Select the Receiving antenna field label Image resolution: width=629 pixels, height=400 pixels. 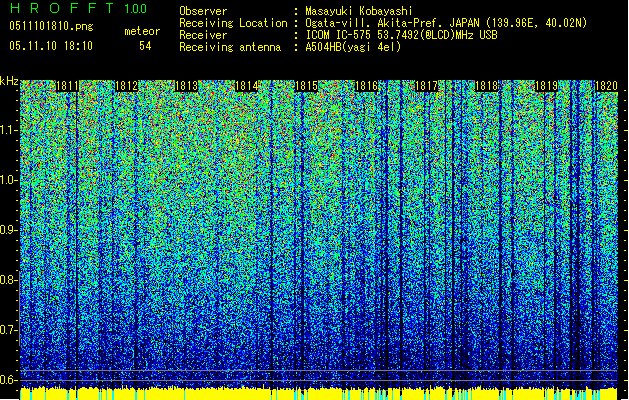click(x=230, y=47)
